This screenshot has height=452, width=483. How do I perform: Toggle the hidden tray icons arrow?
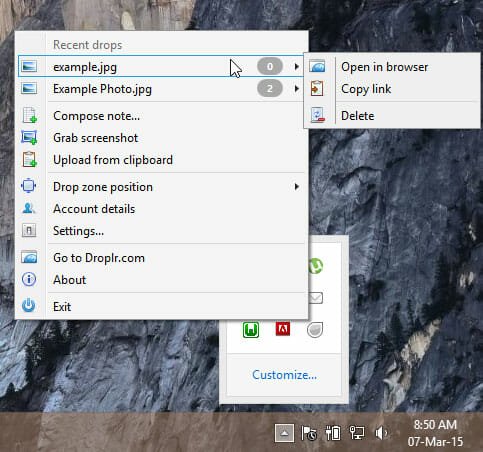[284, 433]
